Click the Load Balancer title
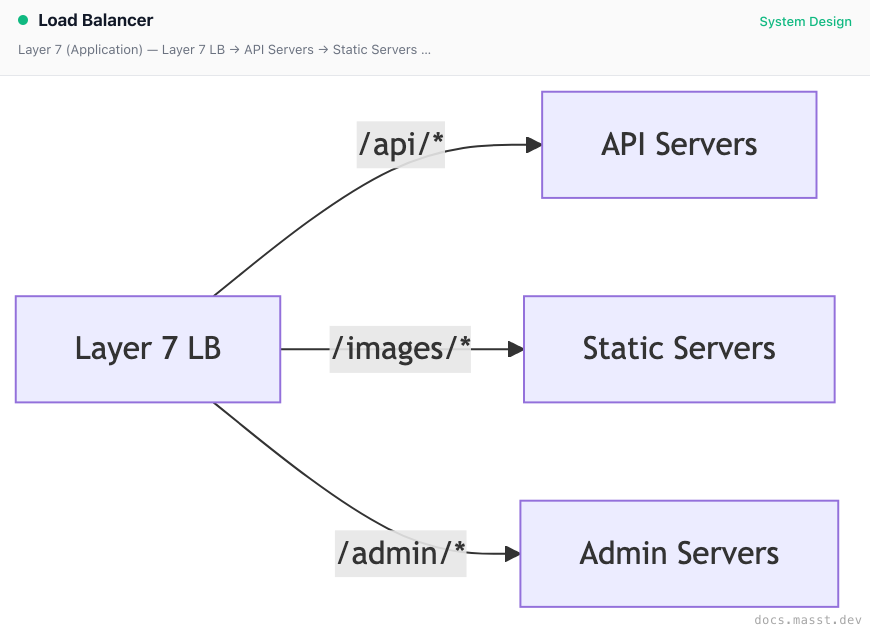 point(95,21)
